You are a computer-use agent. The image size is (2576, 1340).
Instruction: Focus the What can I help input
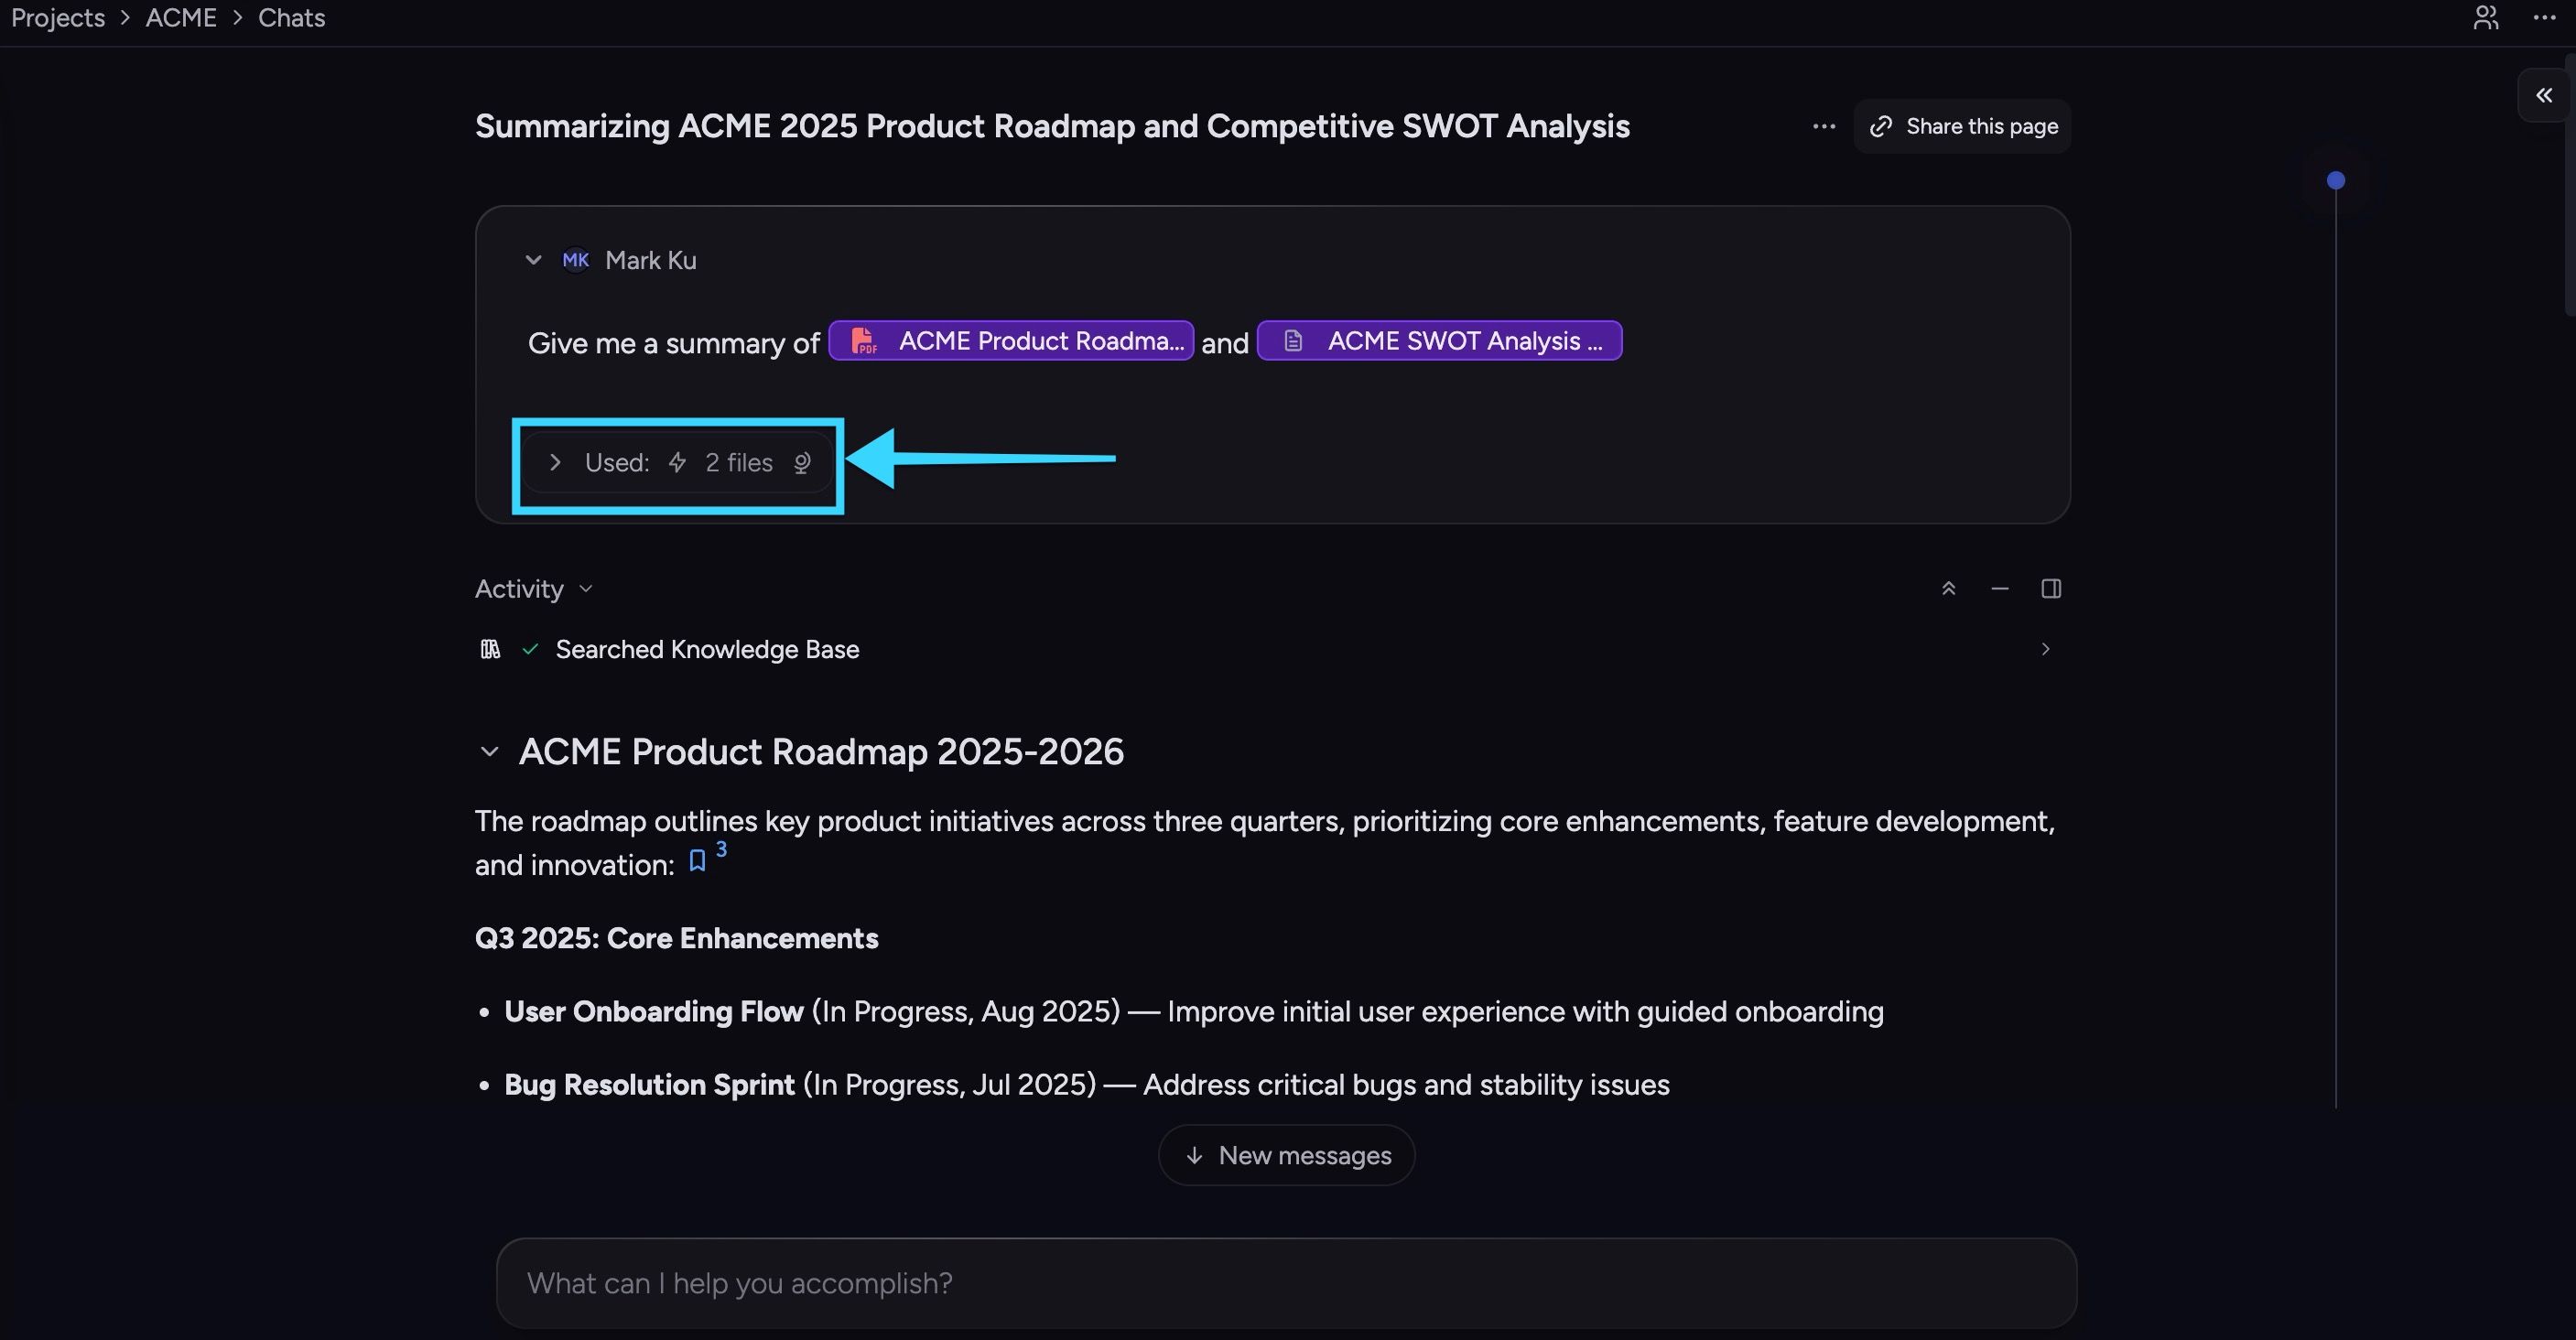1287,1284
